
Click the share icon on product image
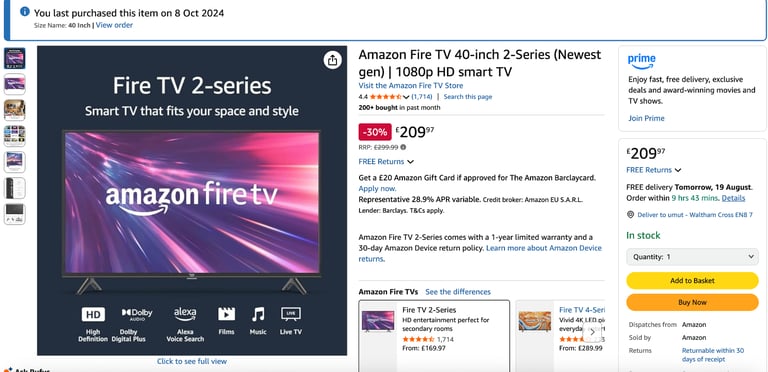pos(333,60)
